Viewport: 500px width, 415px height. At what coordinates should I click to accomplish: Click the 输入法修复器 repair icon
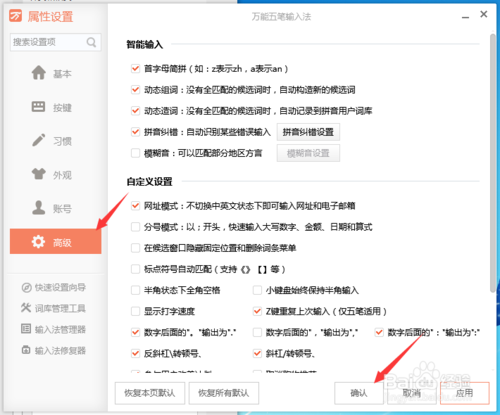click(x=26, y=350)
